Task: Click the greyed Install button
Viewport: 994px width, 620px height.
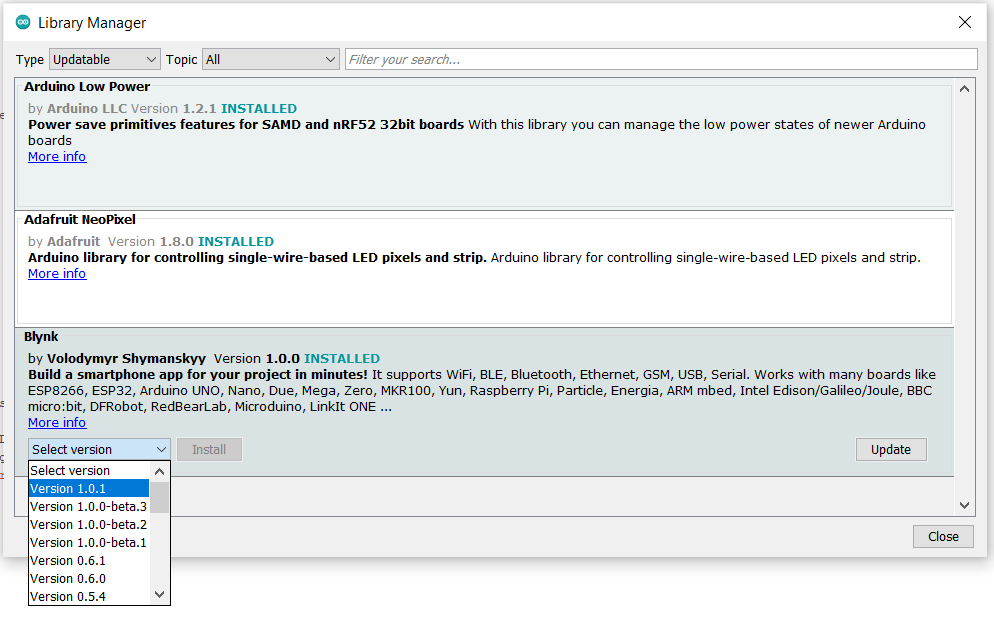Action: point(209,449)
